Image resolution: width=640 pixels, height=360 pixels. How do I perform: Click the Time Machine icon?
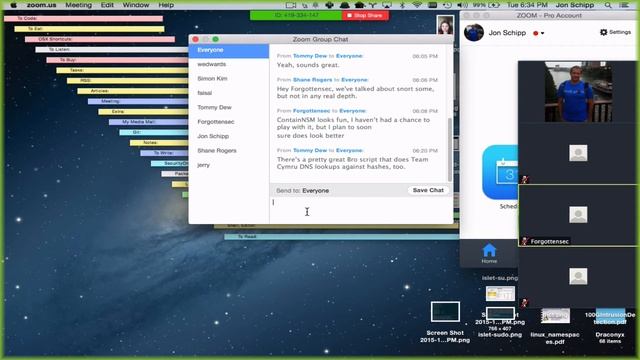coord(447,5)
